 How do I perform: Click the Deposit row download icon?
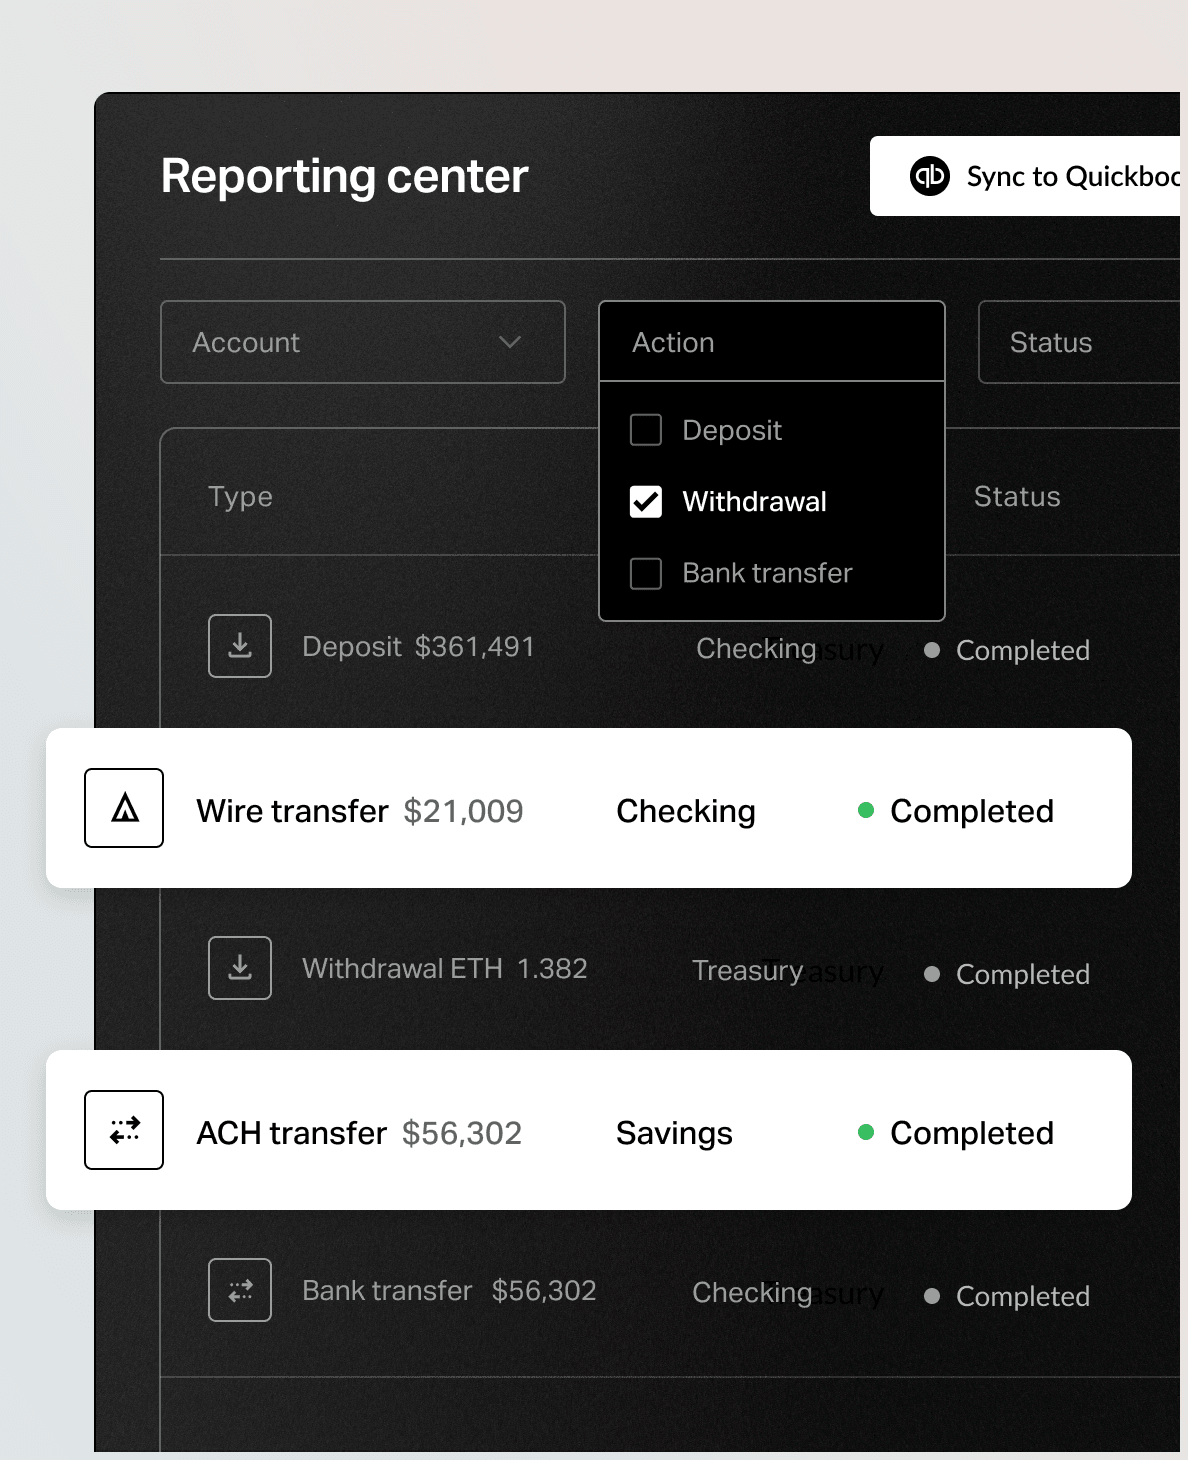239,646
